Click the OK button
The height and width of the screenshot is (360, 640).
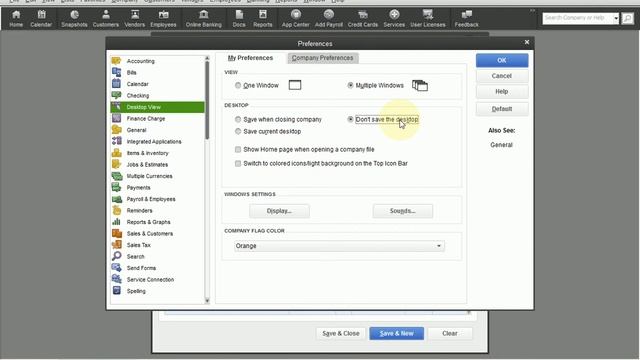502,60
